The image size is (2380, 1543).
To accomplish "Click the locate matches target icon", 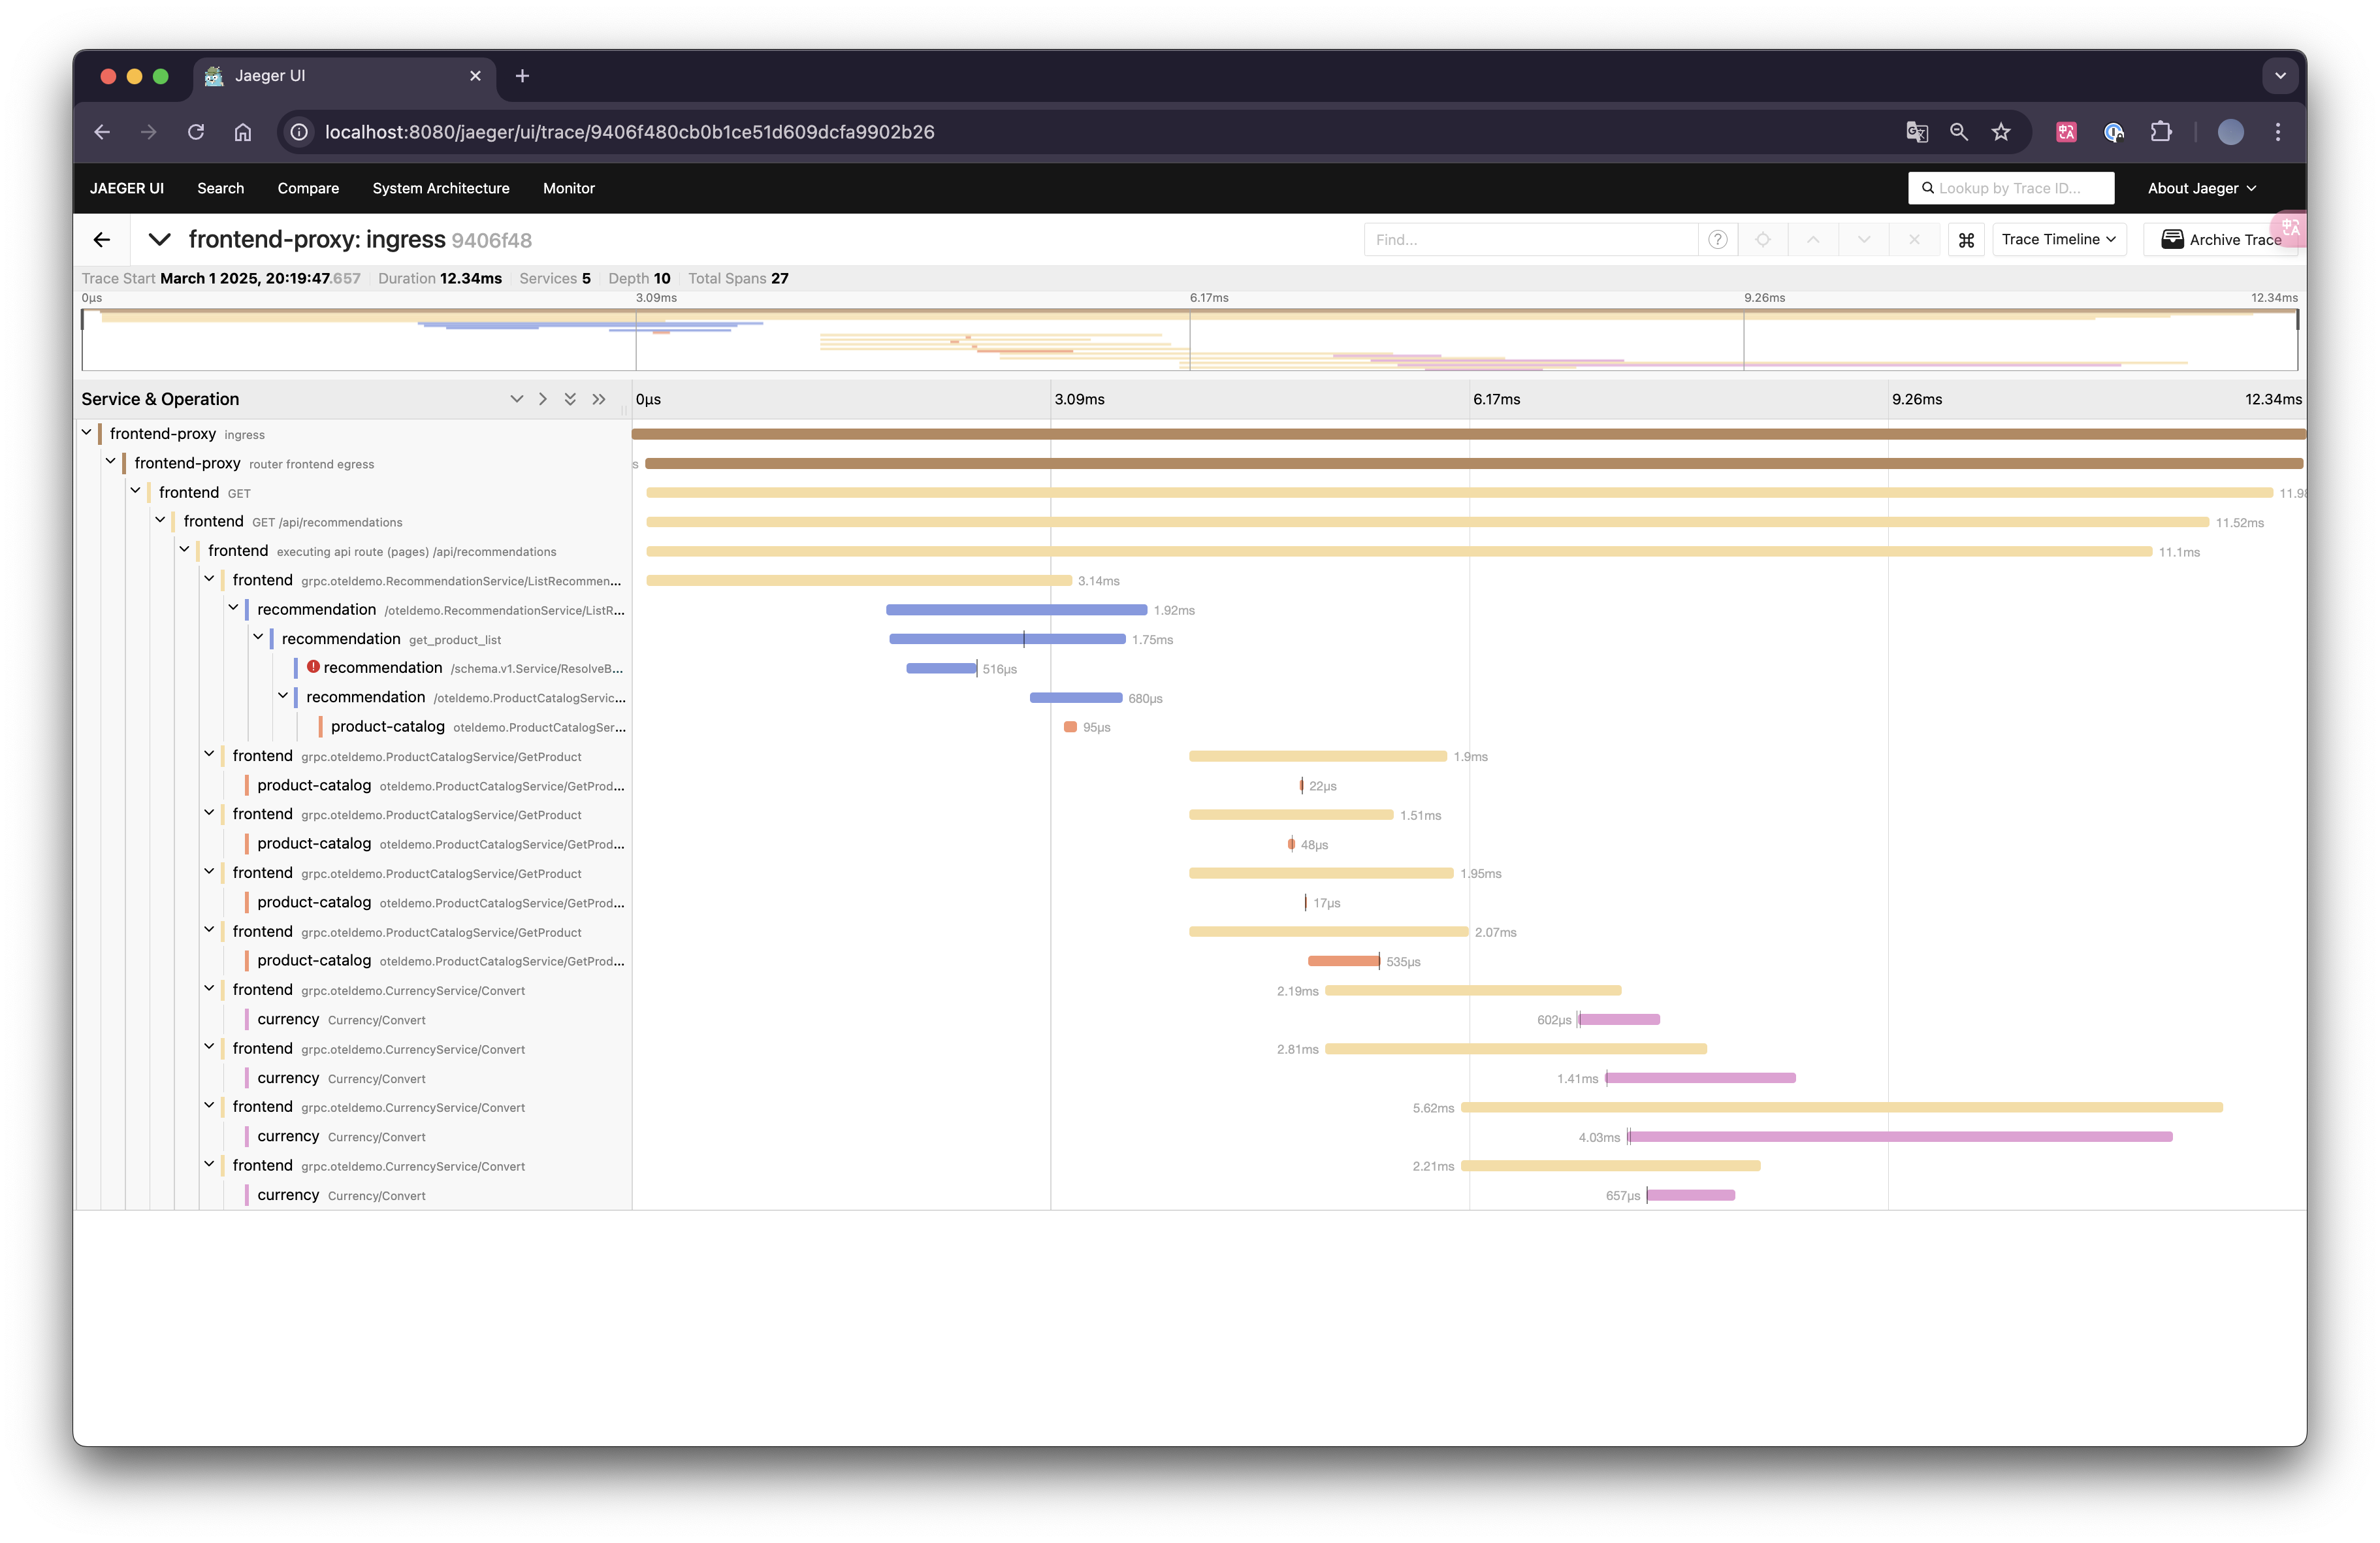I will [x=1763, y=240].
